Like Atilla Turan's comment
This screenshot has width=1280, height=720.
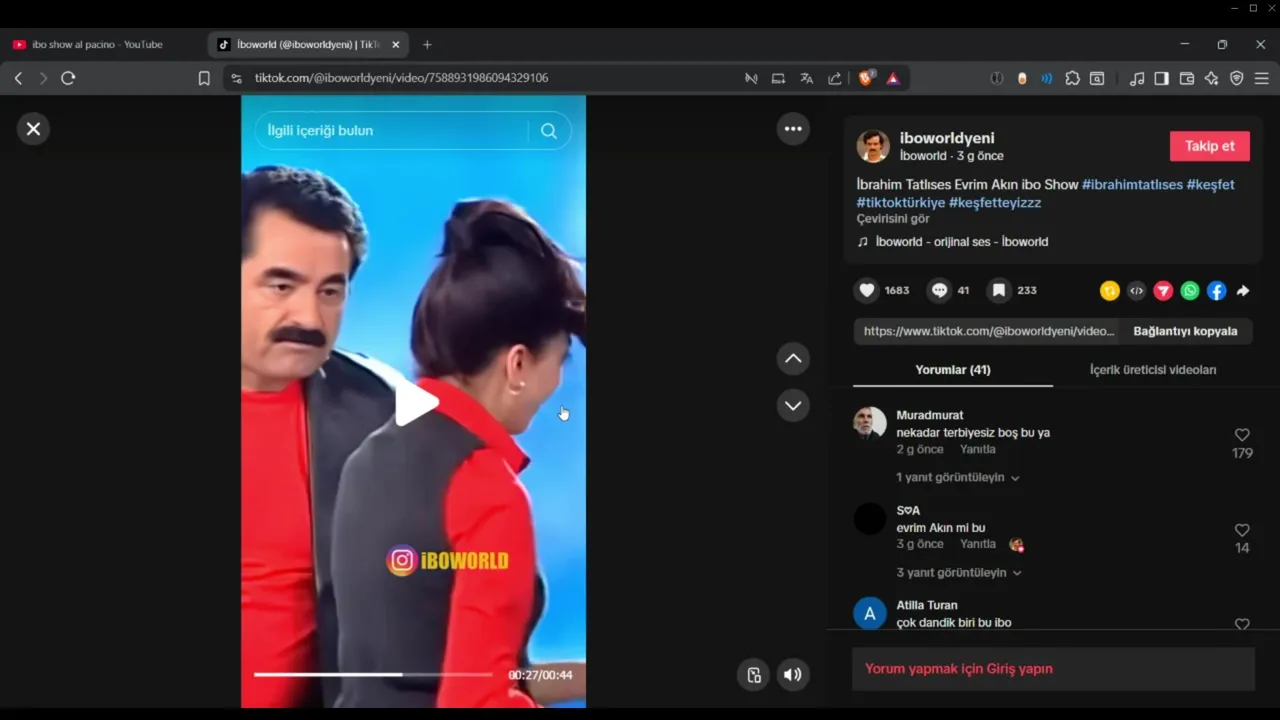click(1242, 624)
